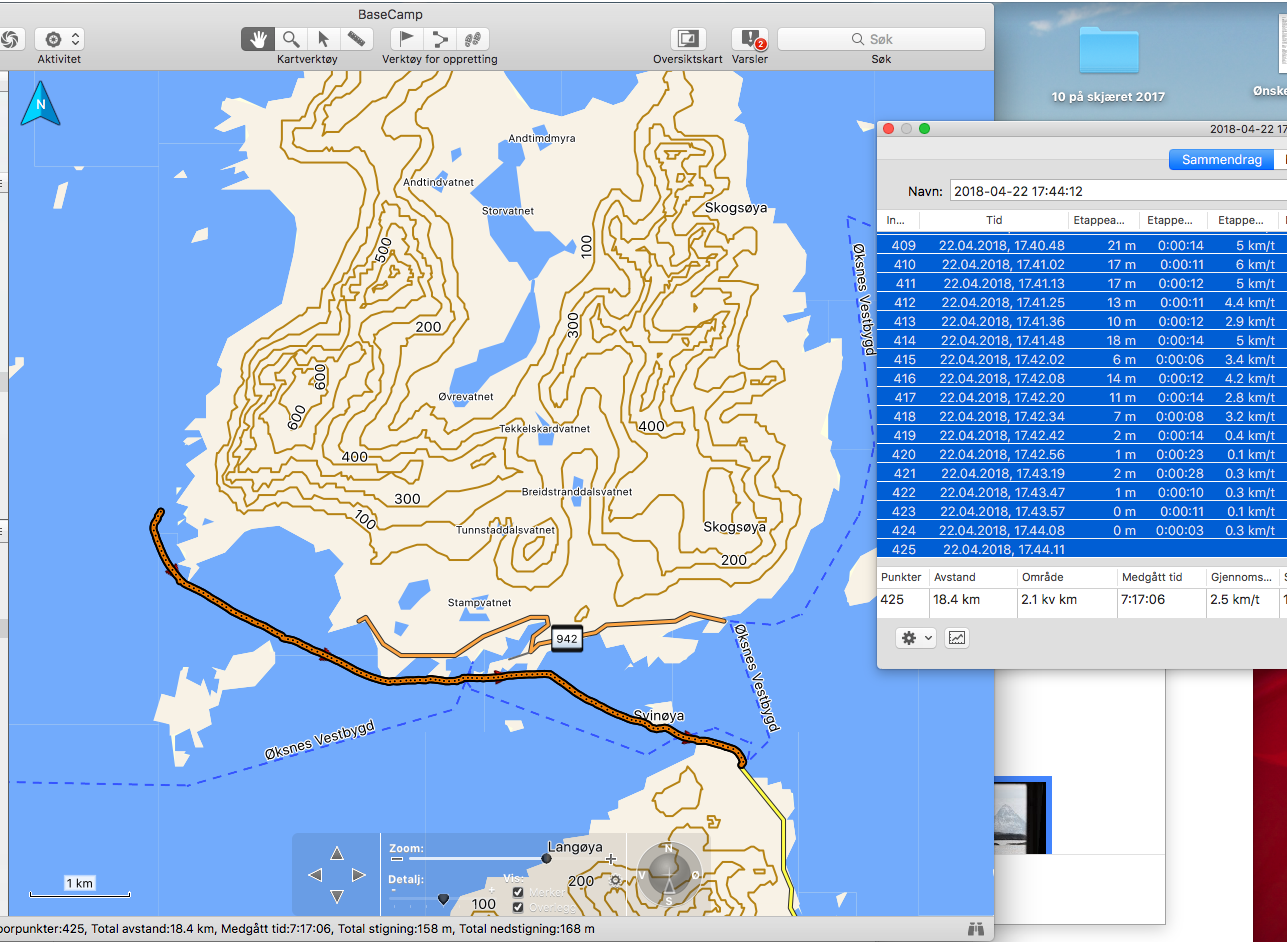Choose the New Route creation tool
The height and width of the screenshot is (942, 1287).
[439, 39]
